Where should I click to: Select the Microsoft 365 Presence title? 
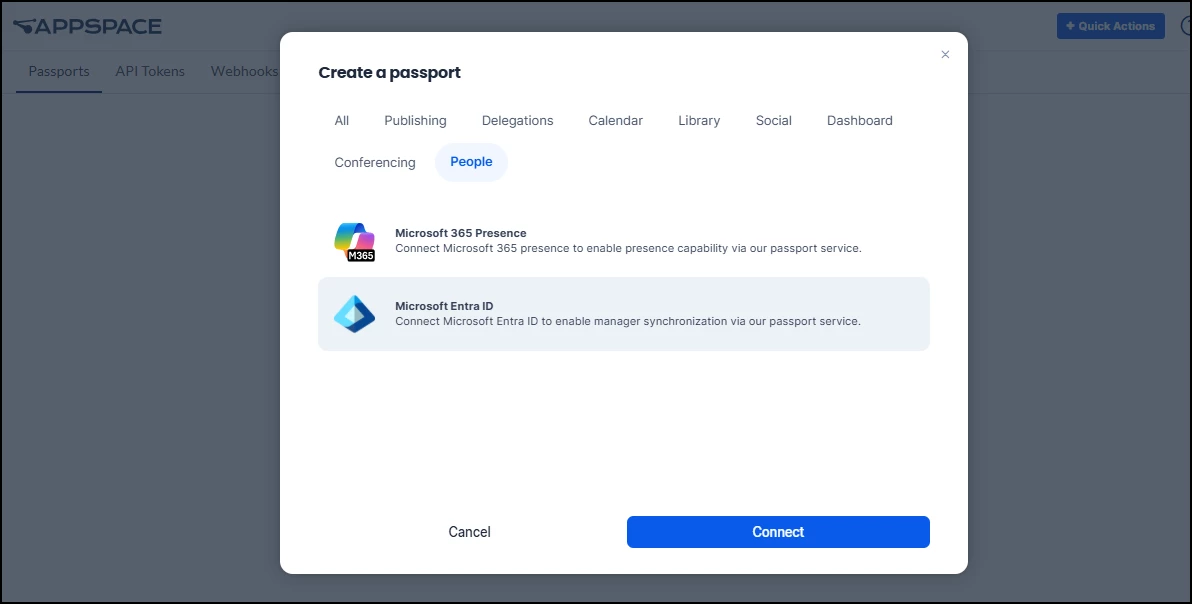point(461,233)
